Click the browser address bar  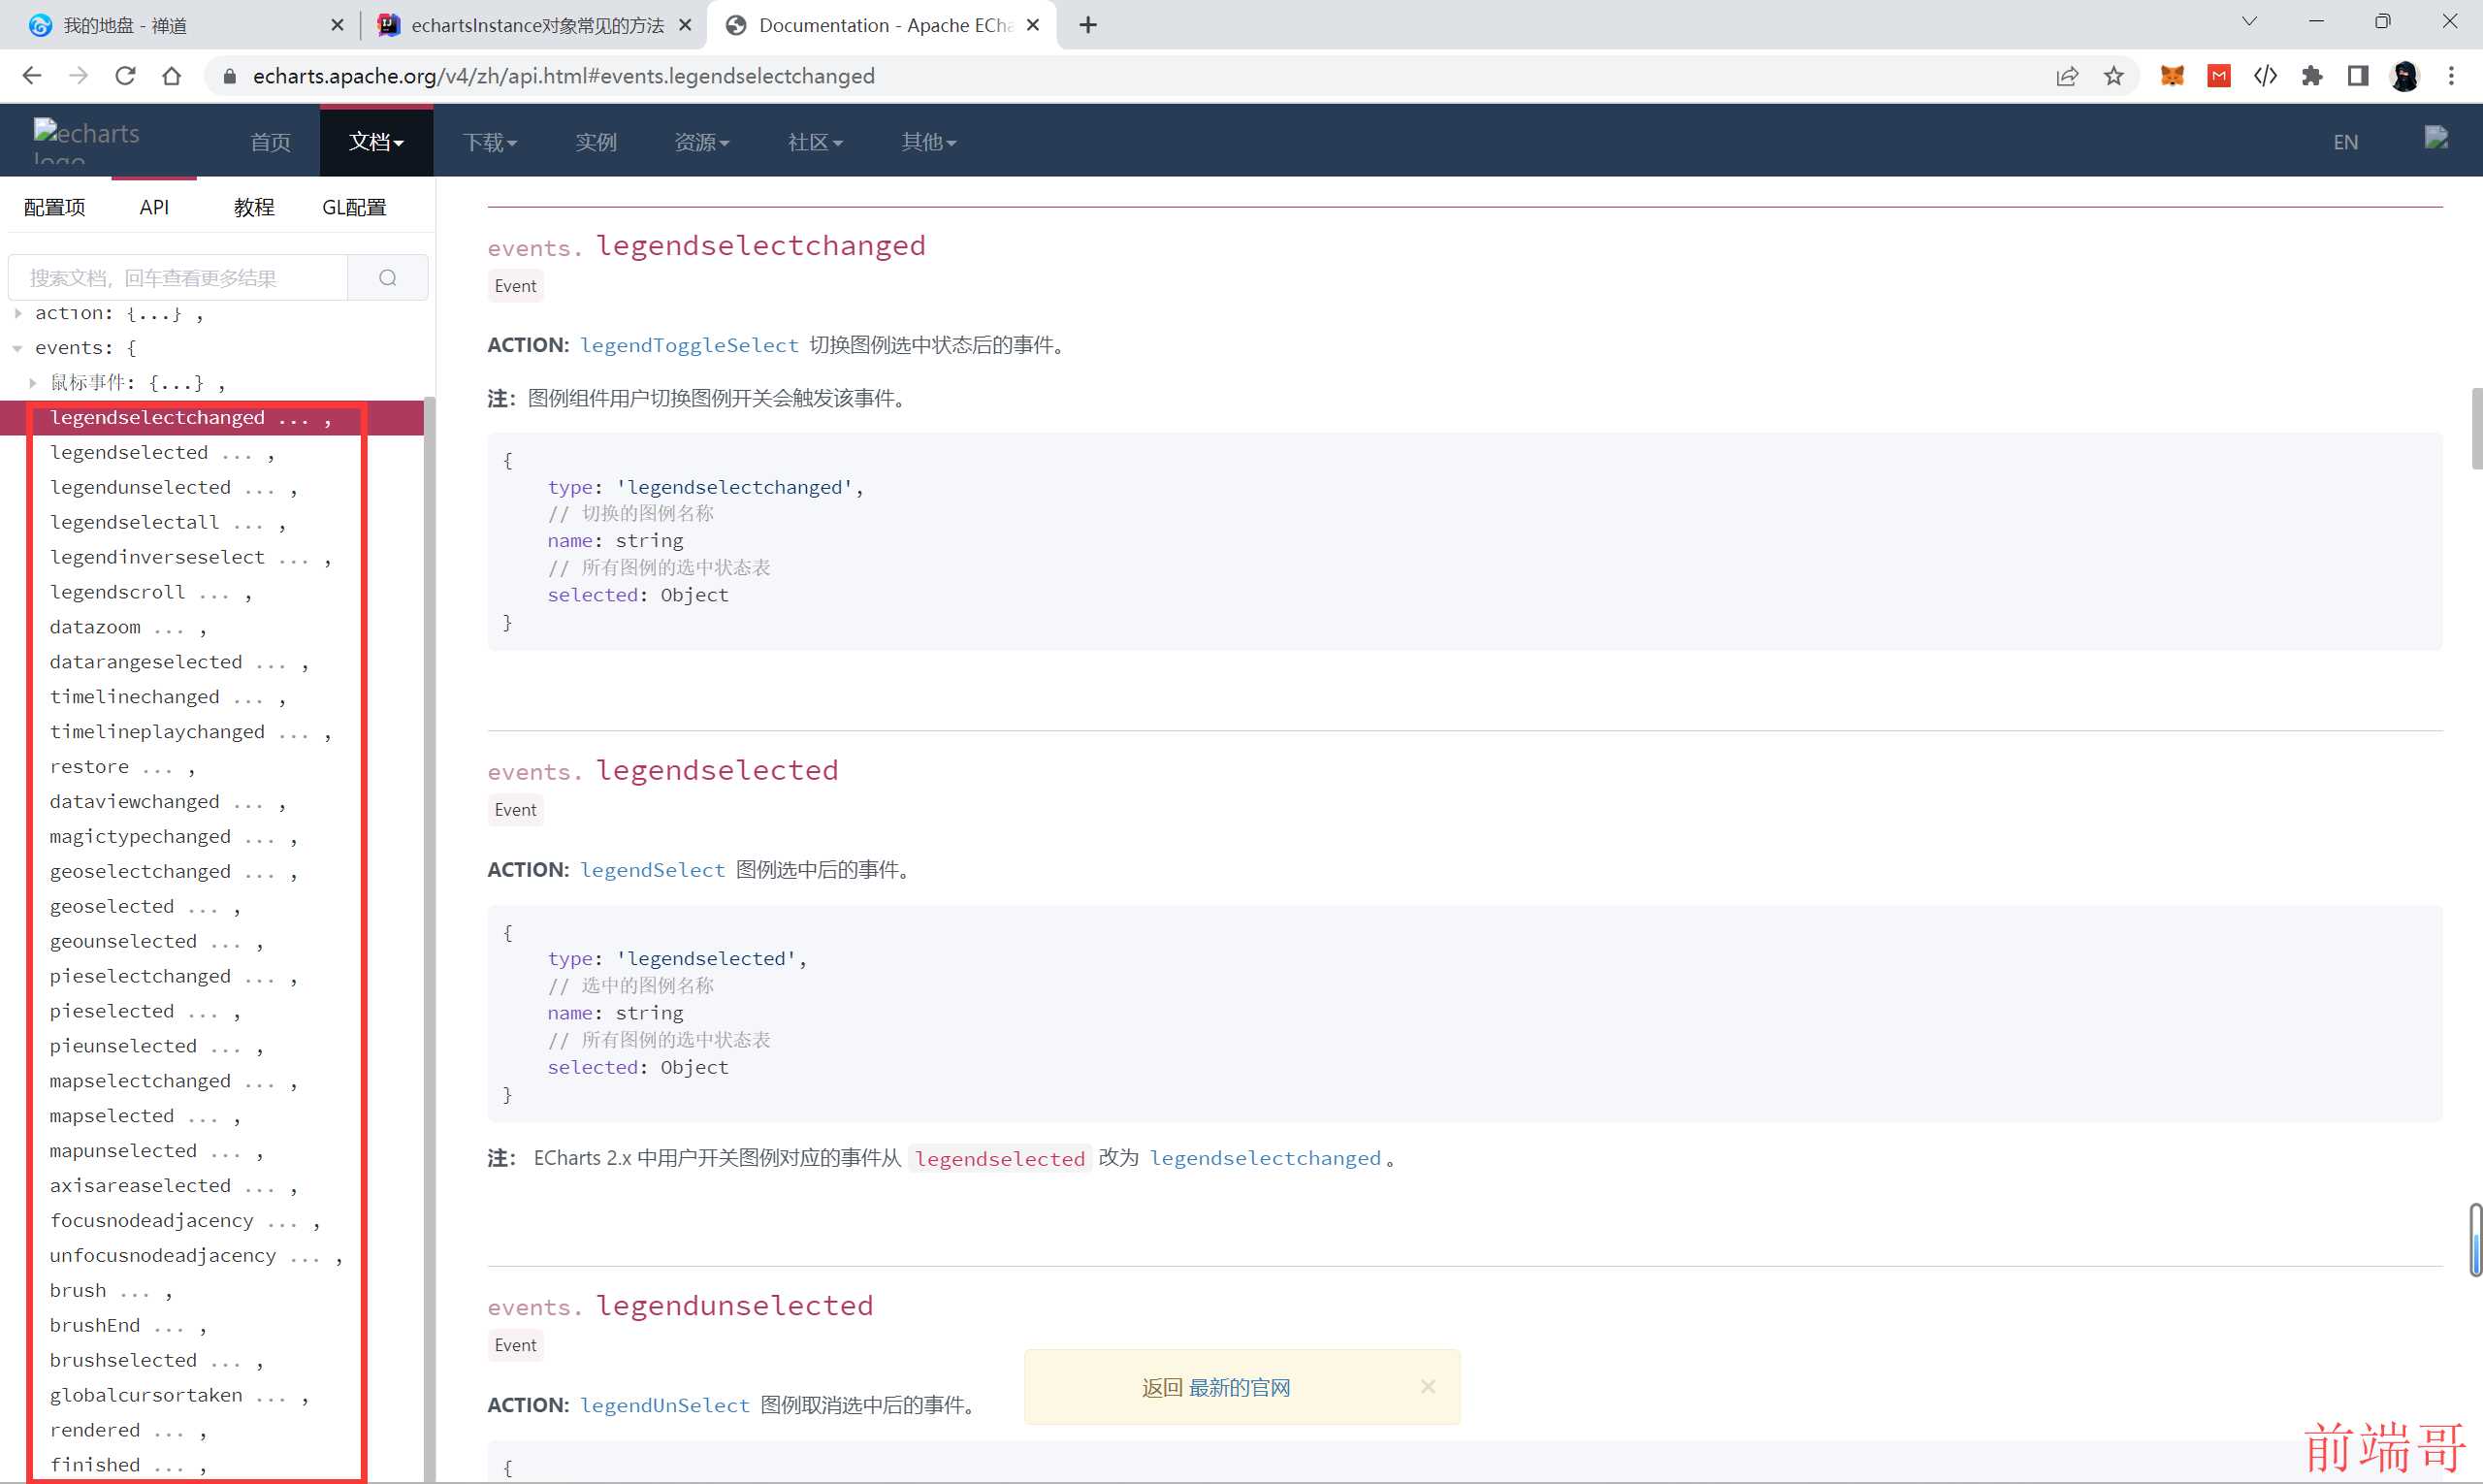pos(1130,76)
